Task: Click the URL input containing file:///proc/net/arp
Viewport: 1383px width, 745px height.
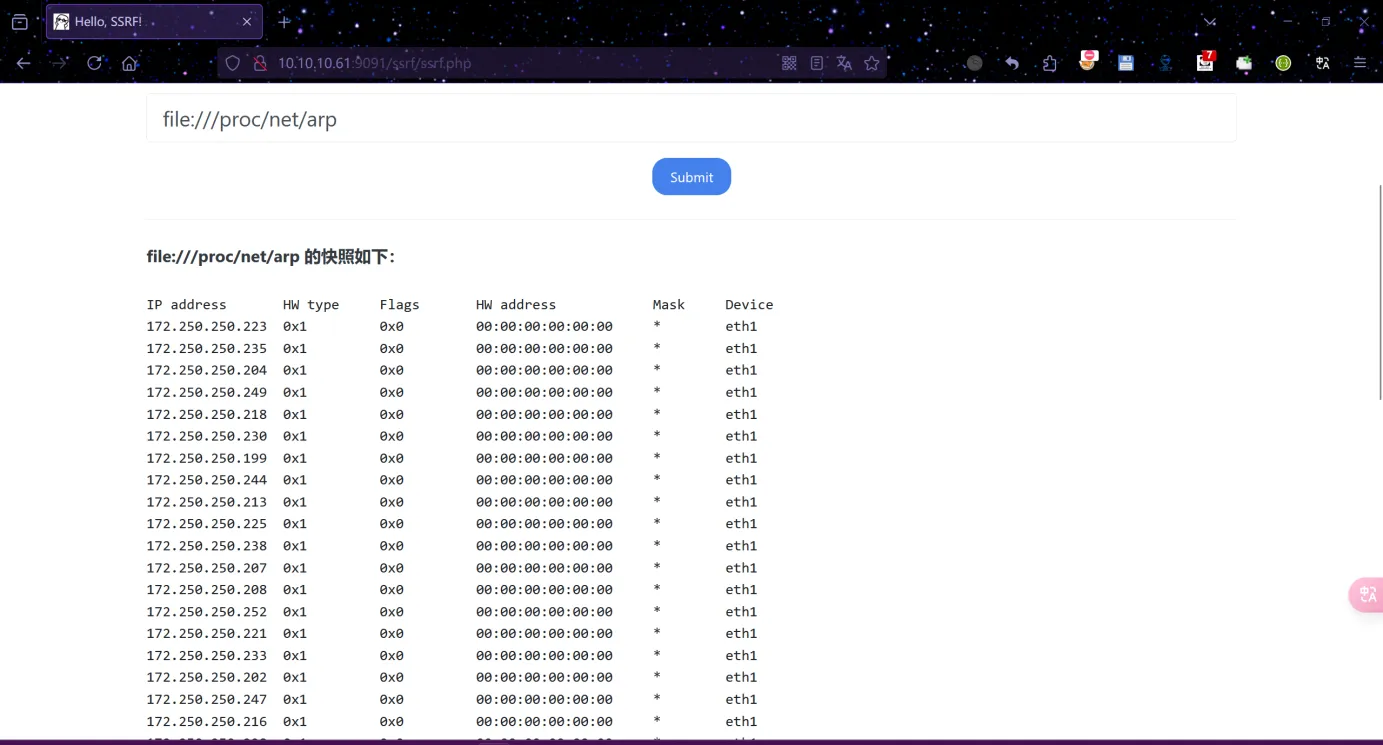Action: pyautogui.click(x=691, y=119)
